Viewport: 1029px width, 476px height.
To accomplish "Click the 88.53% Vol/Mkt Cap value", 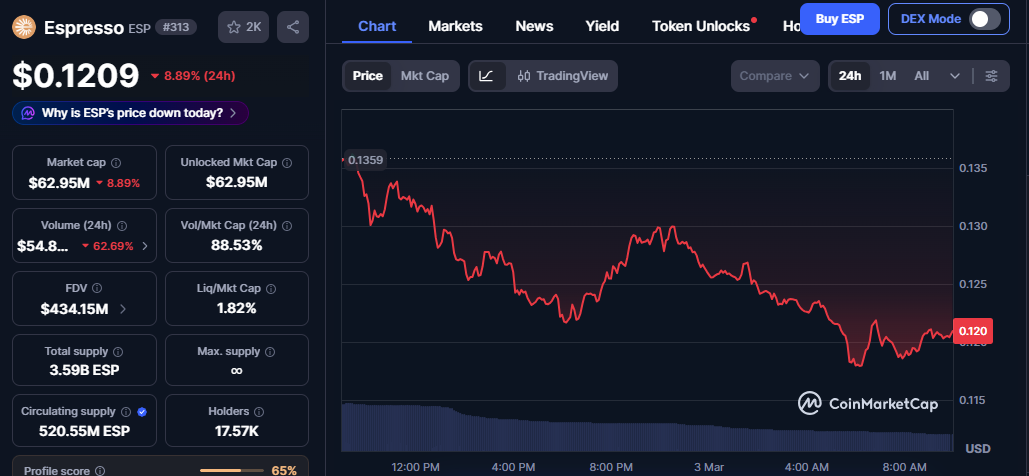I will [236, 246].
